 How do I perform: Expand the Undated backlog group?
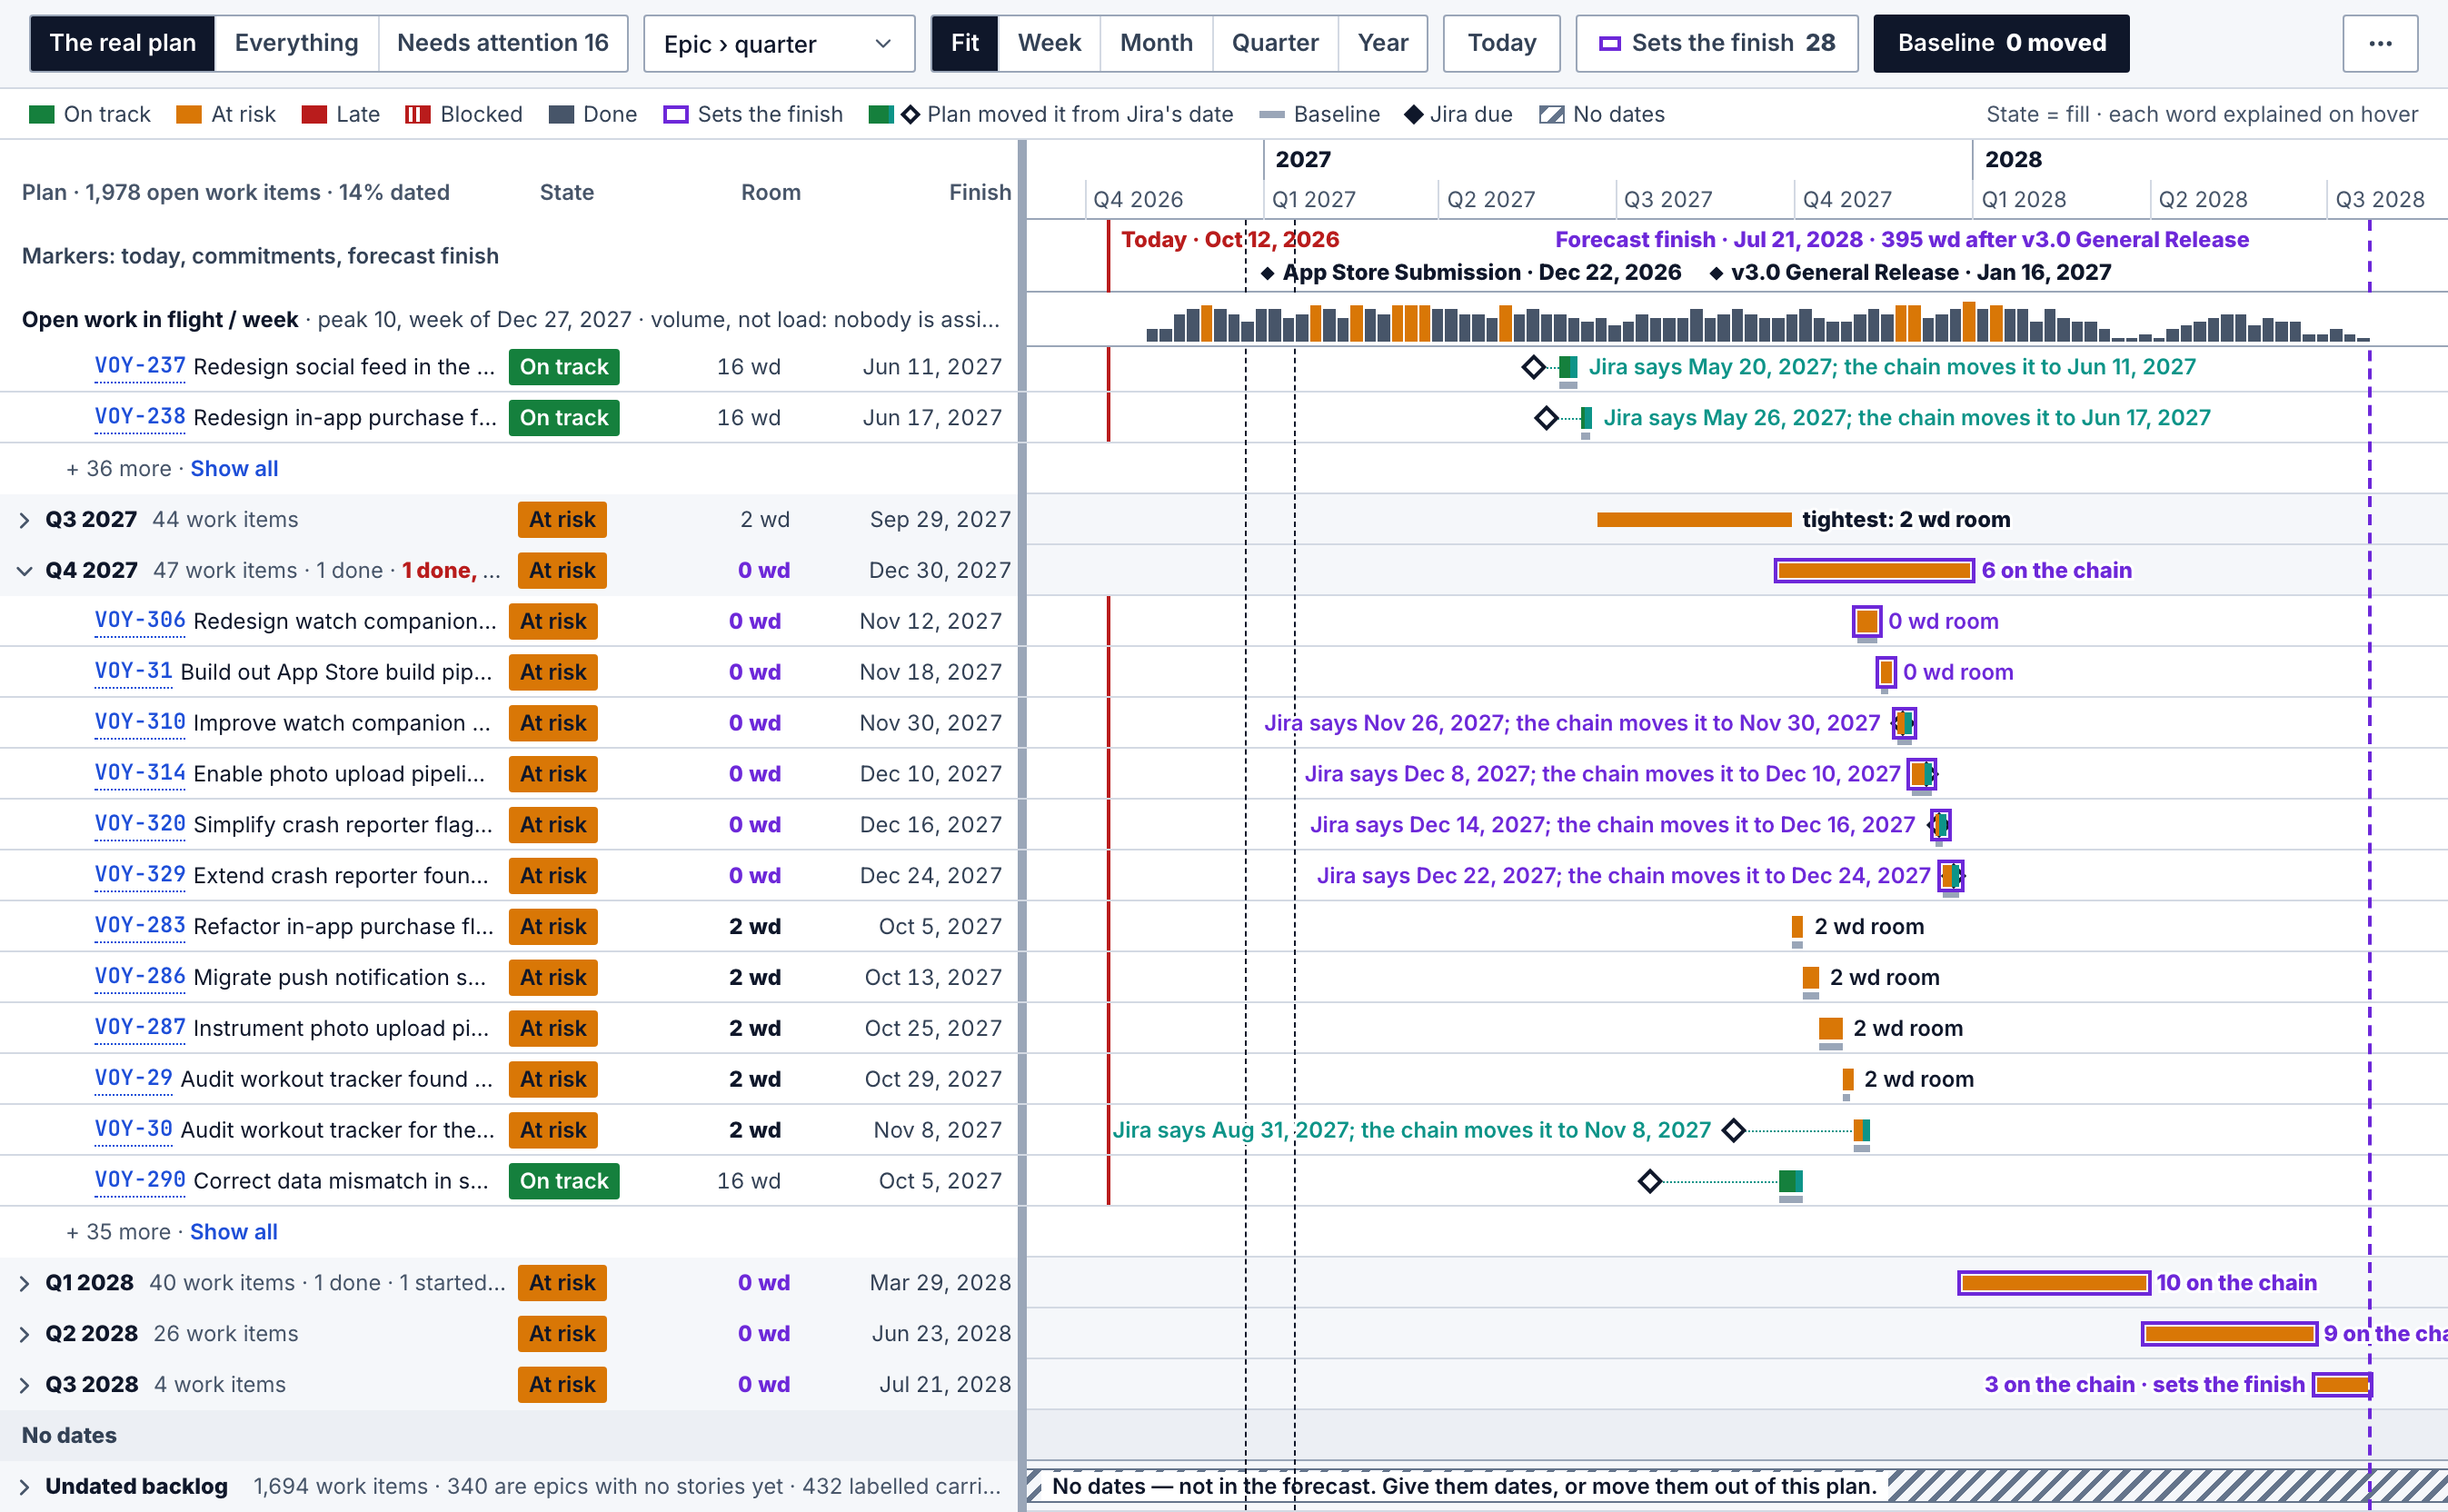[24, 1487]
